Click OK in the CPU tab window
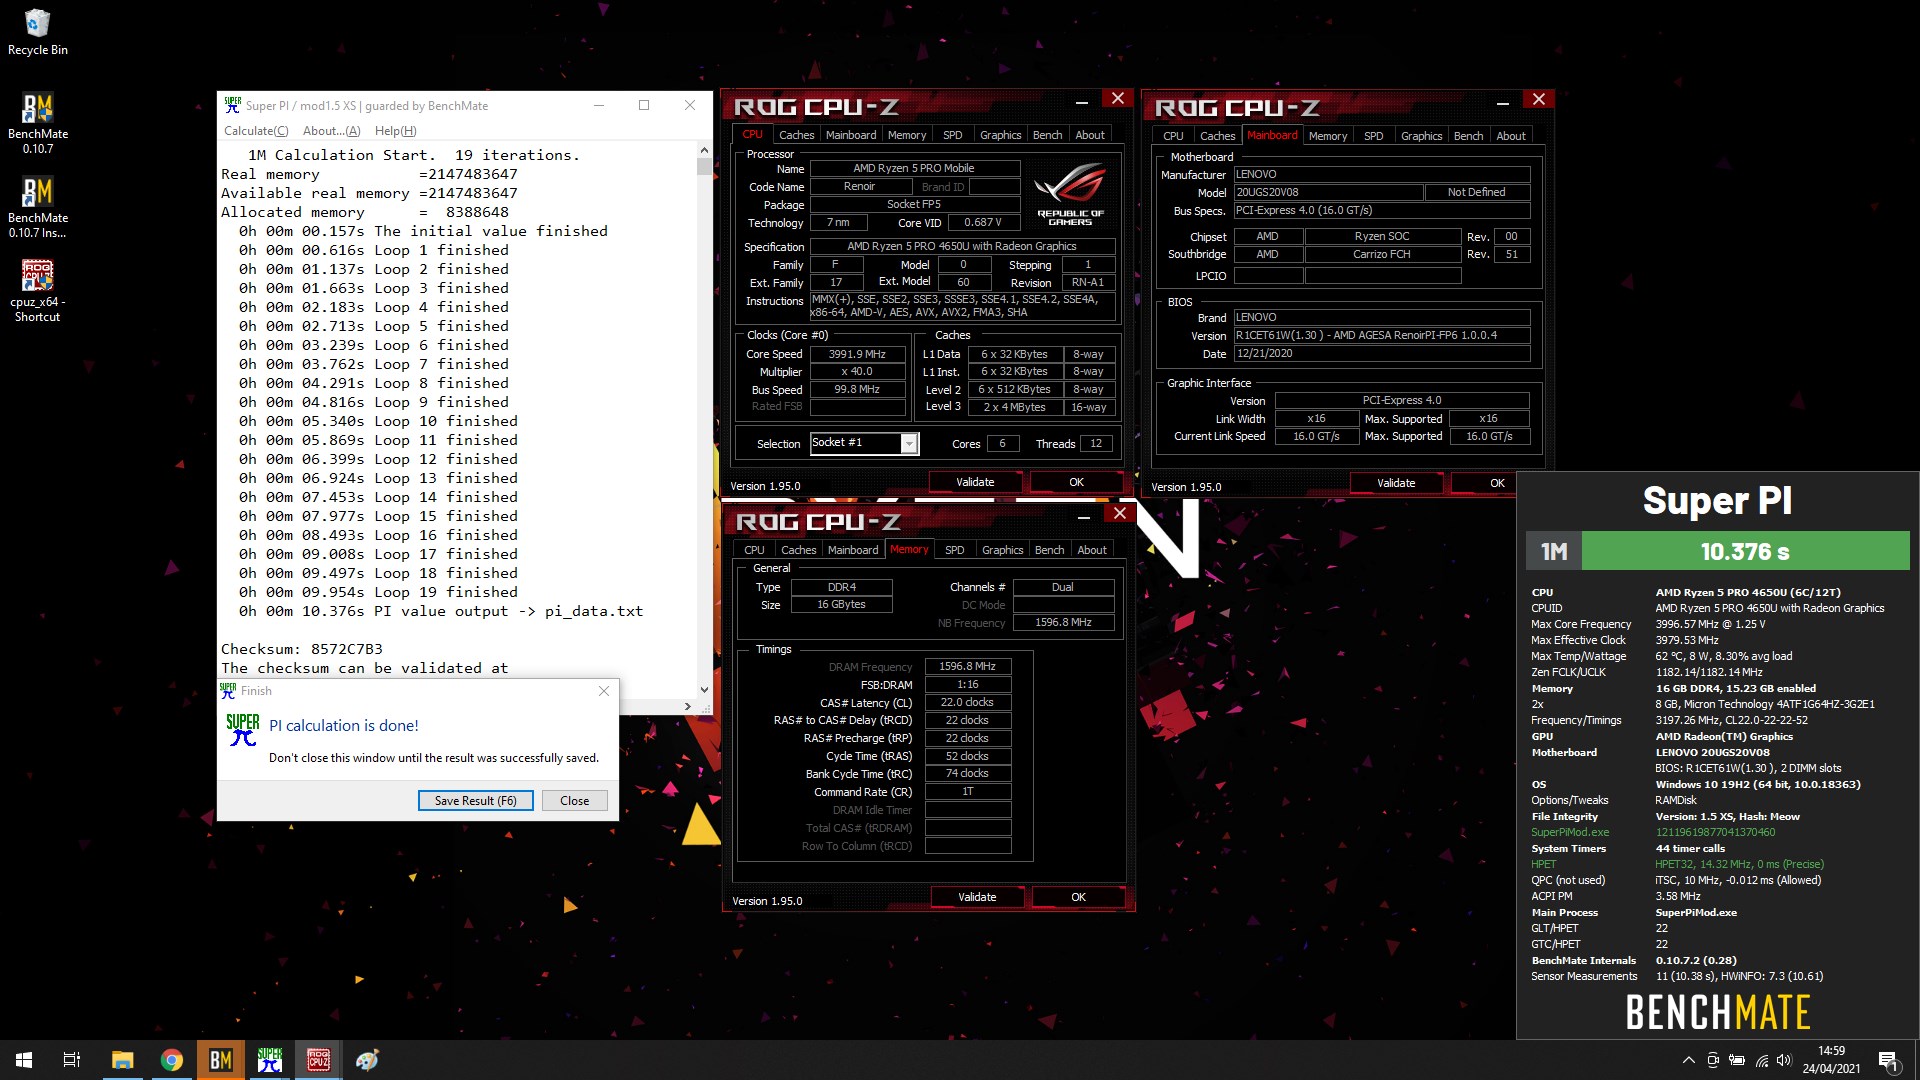The width and height of the screenshot is (1920, 1080). coord(1076,482)
